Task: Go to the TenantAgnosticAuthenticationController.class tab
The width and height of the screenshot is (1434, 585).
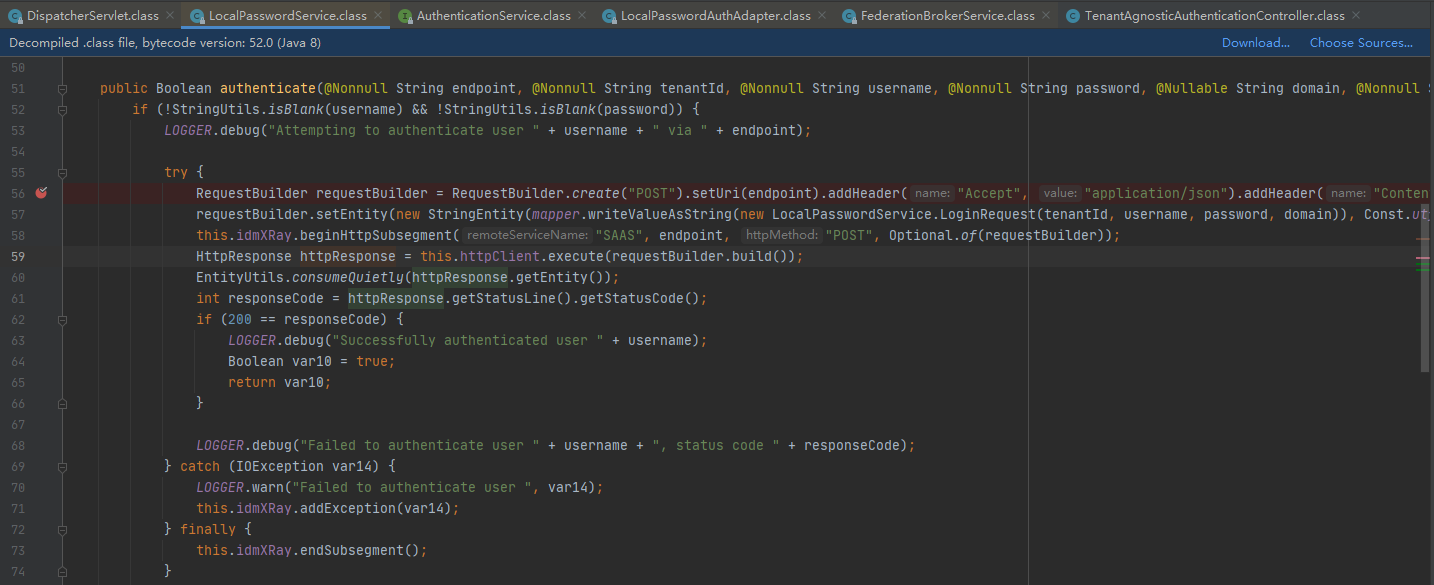Action: click(1213, 16)
